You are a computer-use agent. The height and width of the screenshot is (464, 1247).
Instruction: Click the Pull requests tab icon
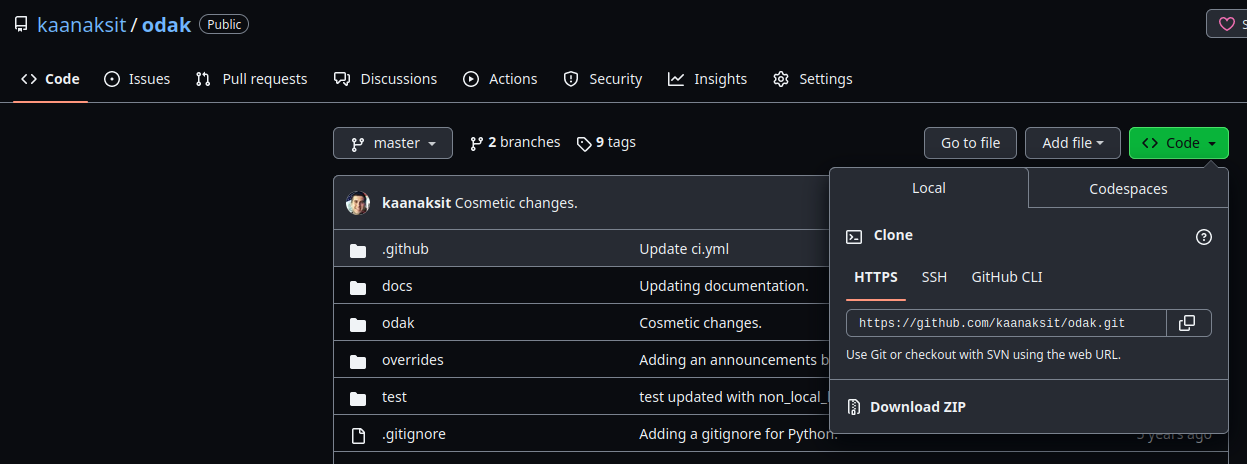point(203,79)
